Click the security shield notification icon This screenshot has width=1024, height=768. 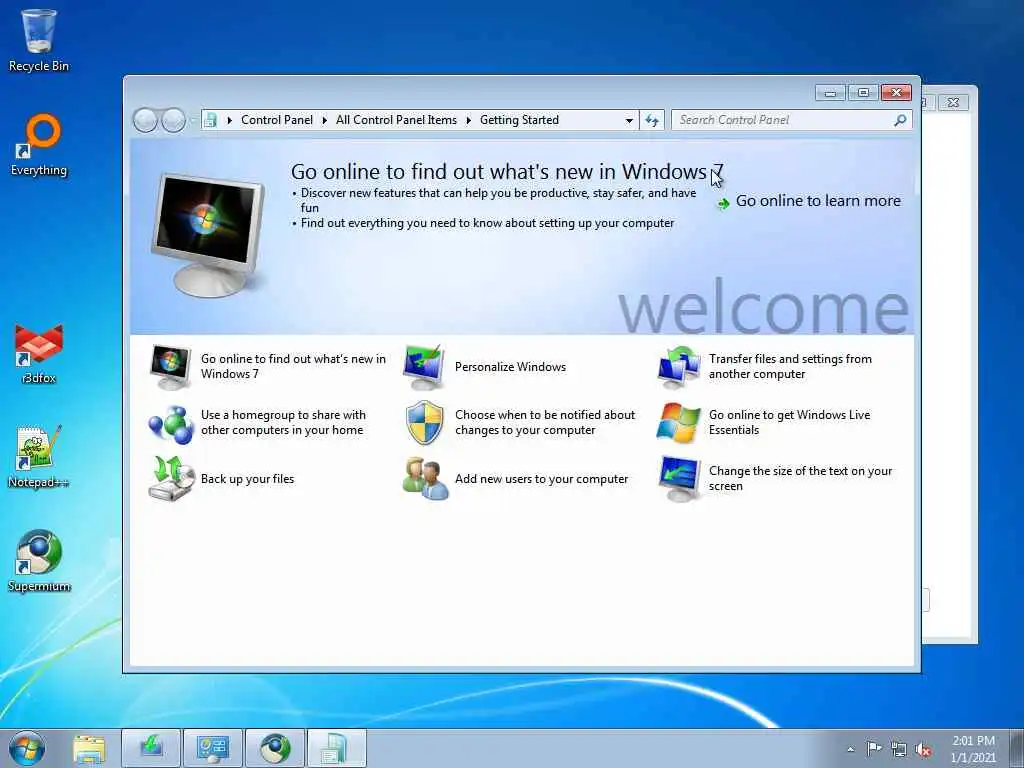424,423
